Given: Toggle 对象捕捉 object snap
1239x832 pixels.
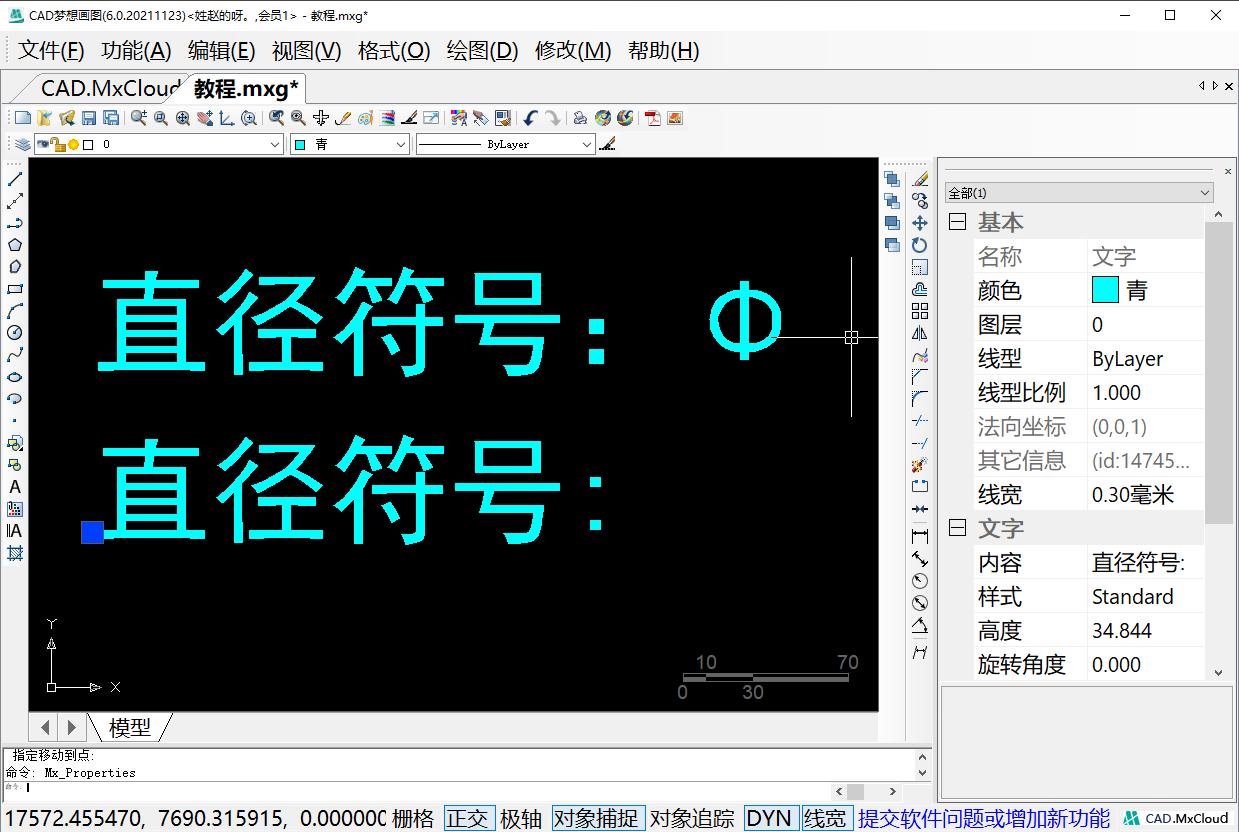Looking at the screenshot, I should coord(598,818).
